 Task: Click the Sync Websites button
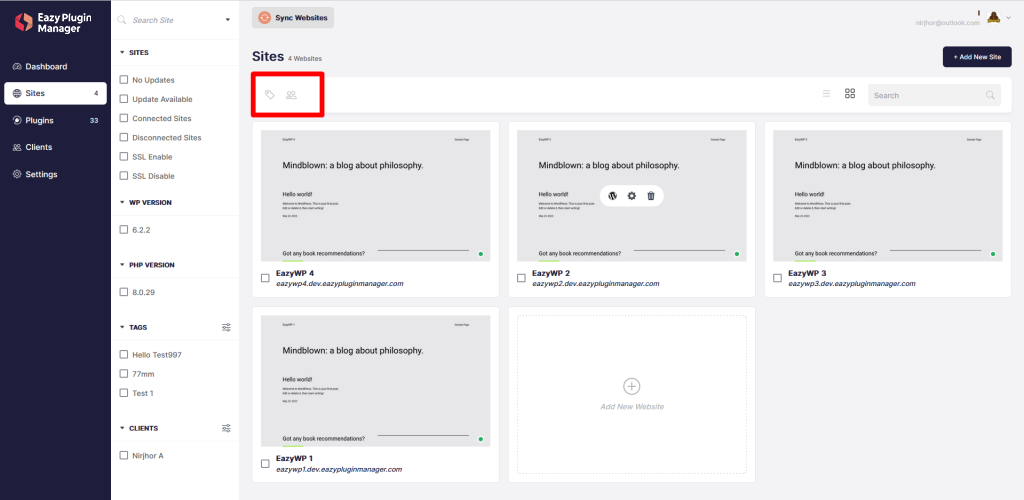click(x=293, y=18)
